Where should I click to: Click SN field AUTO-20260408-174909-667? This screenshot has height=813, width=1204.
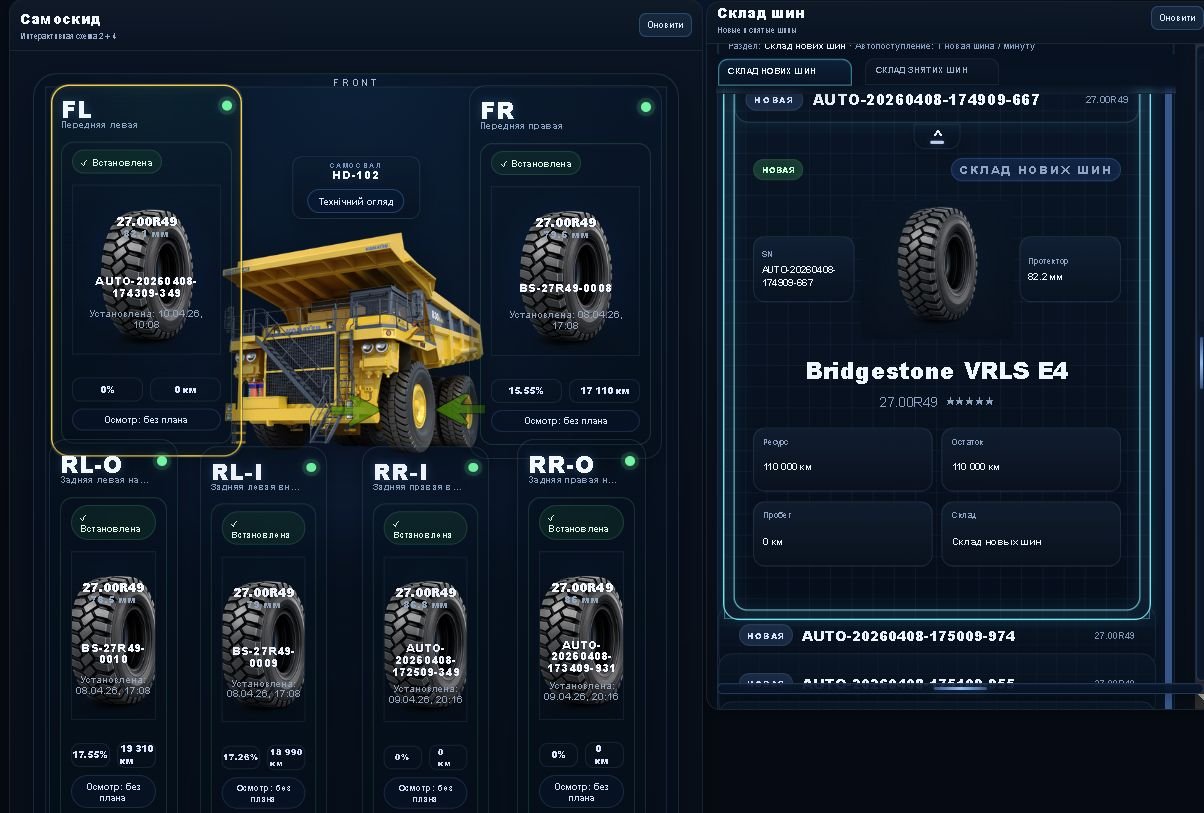pyautogui.click(x=804, y=269)
